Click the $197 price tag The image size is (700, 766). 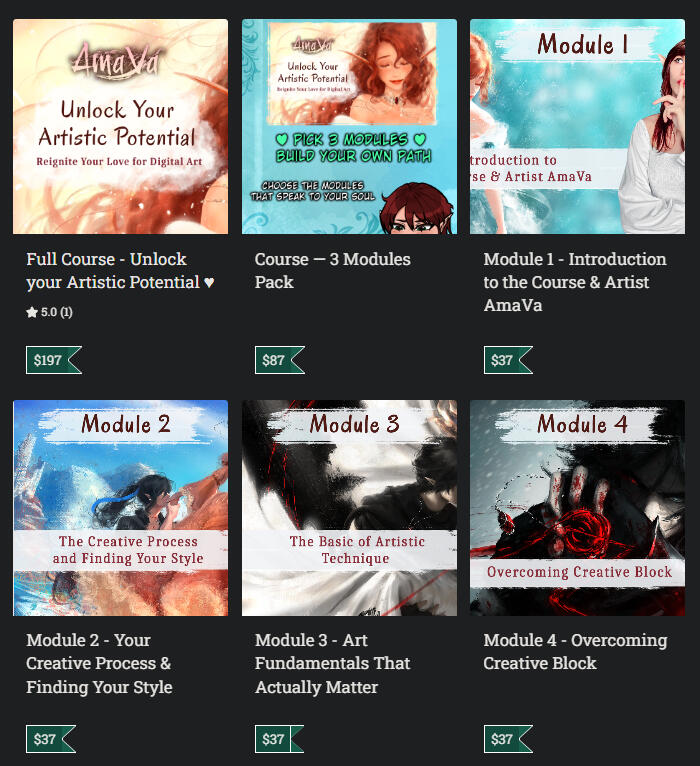[x=54, y=360]
